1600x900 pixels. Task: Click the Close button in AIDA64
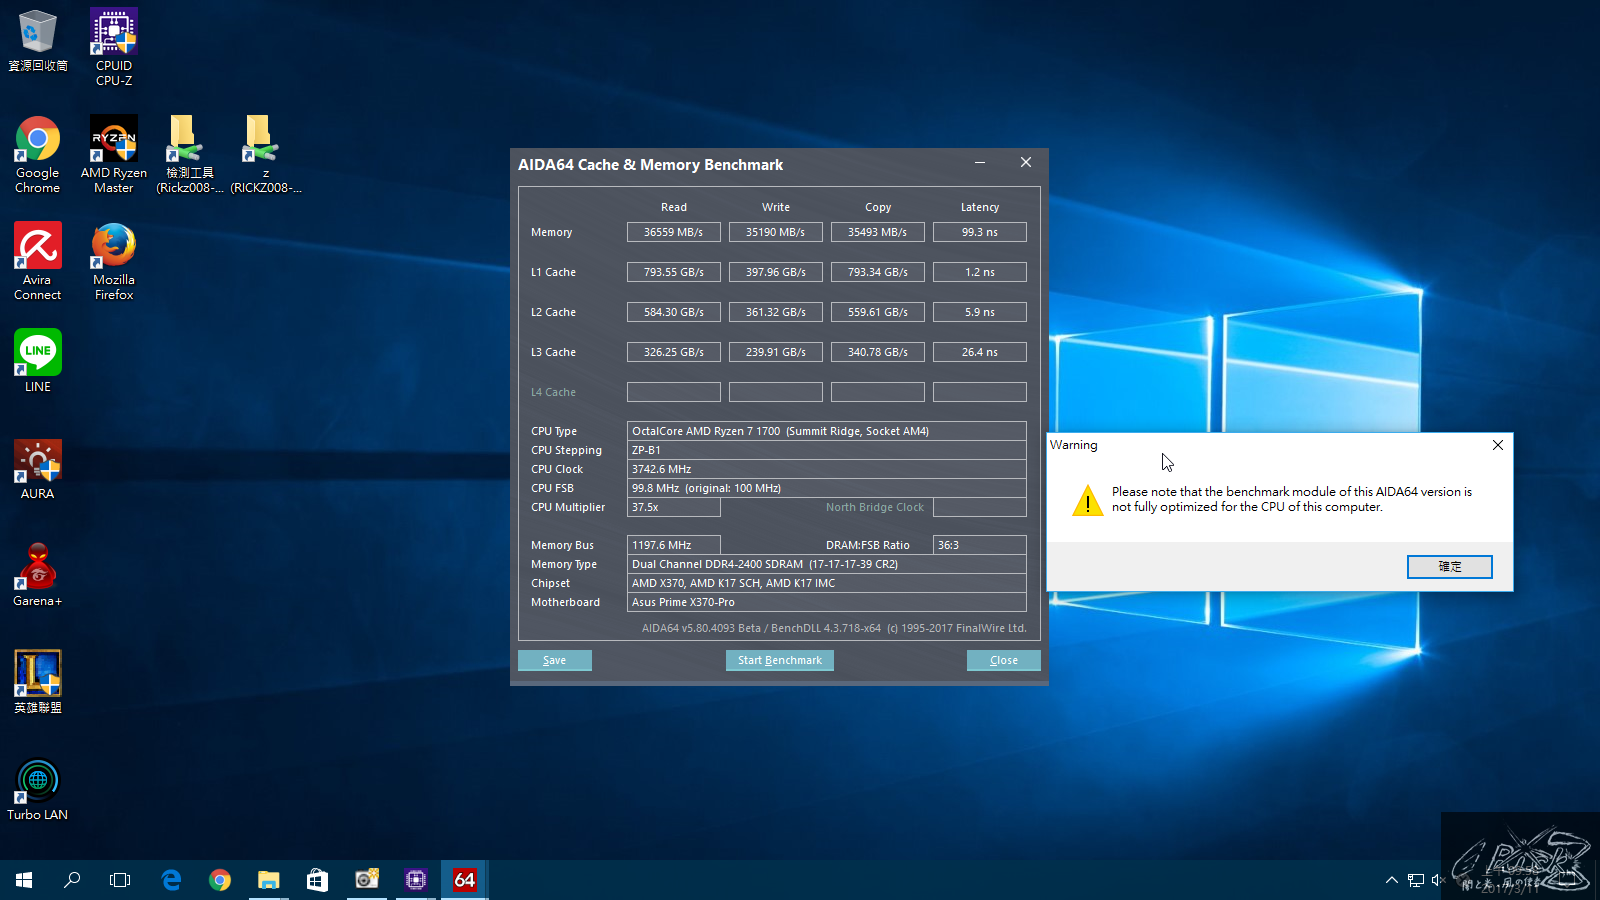click(1004, 660)
